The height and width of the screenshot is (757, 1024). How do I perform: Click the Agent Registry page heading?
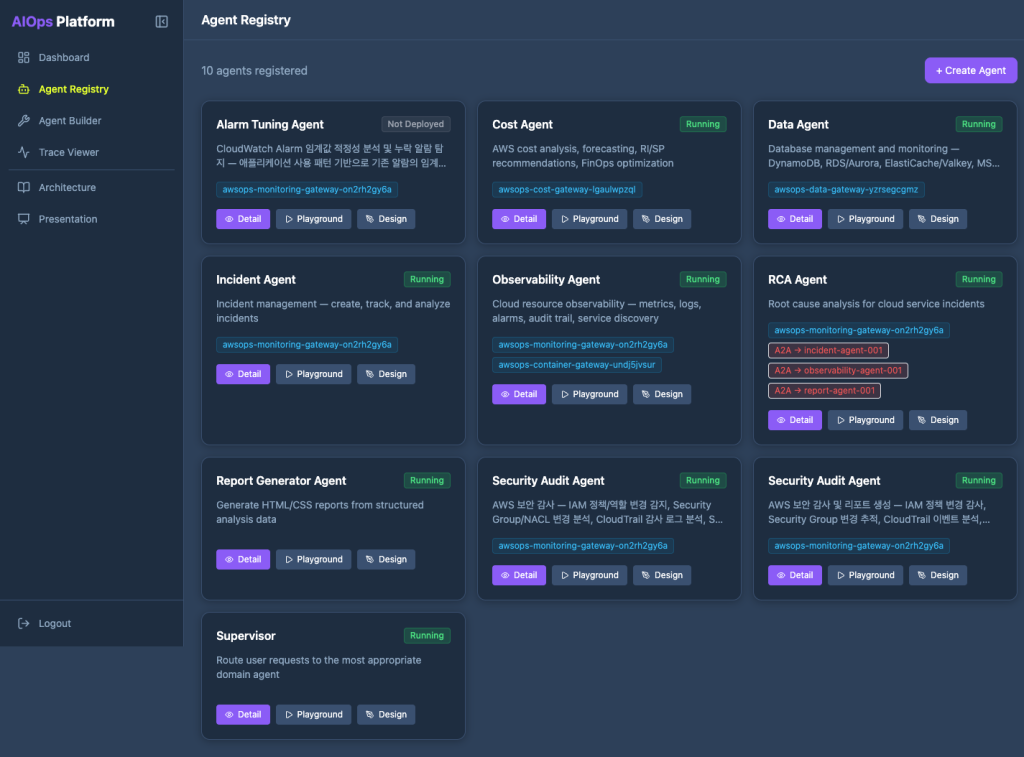[x=246, y=20]
